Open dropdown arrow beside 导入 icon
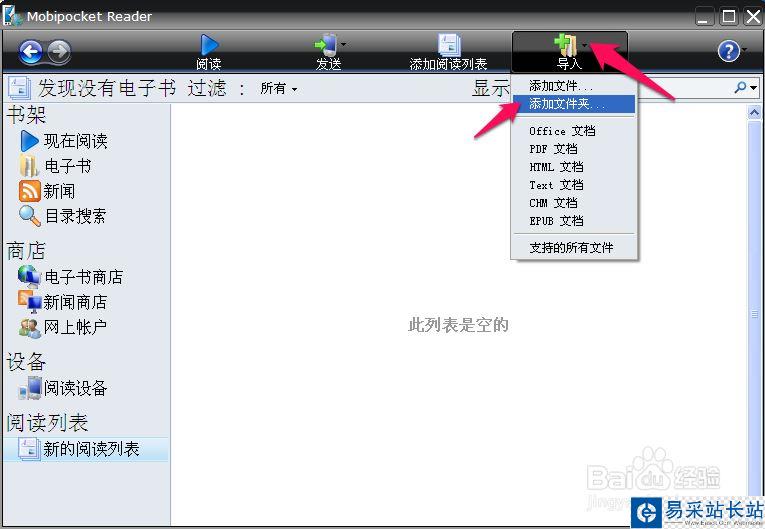Image resolution: width=765 pixels, height=529 pixels. [x=584, y=45]
